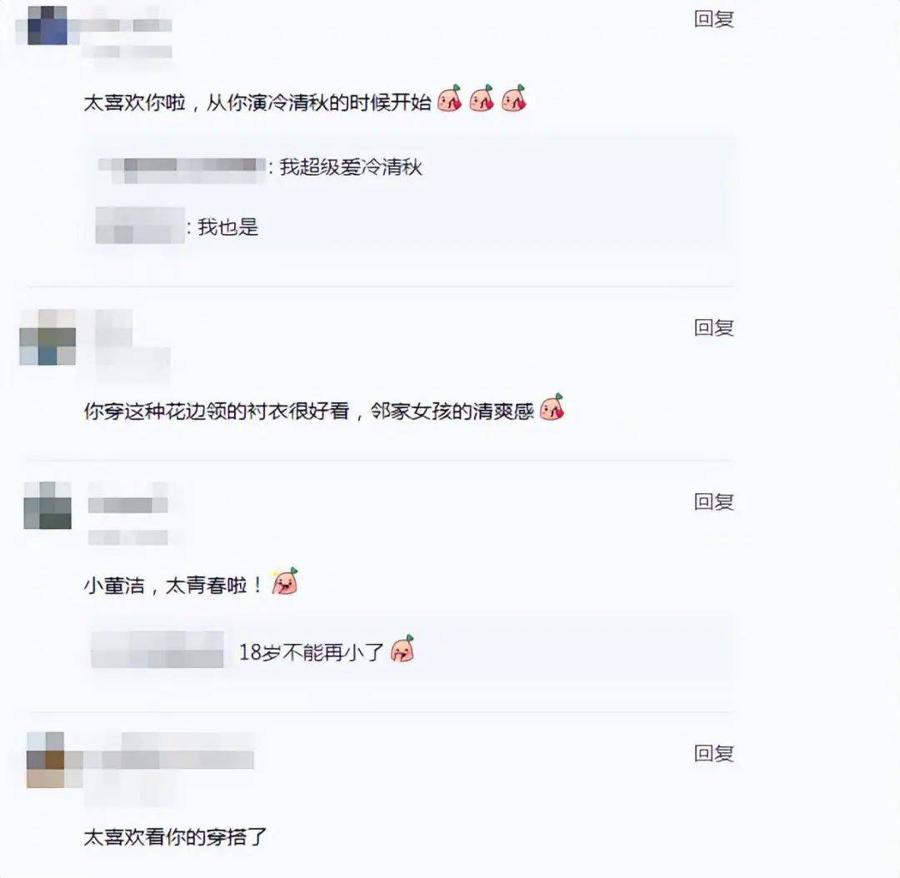This screenshot has height=878, width=900.
Task: Select the comment text 太喜欢看你的穿搭了
Action: [x=176, y=837]
